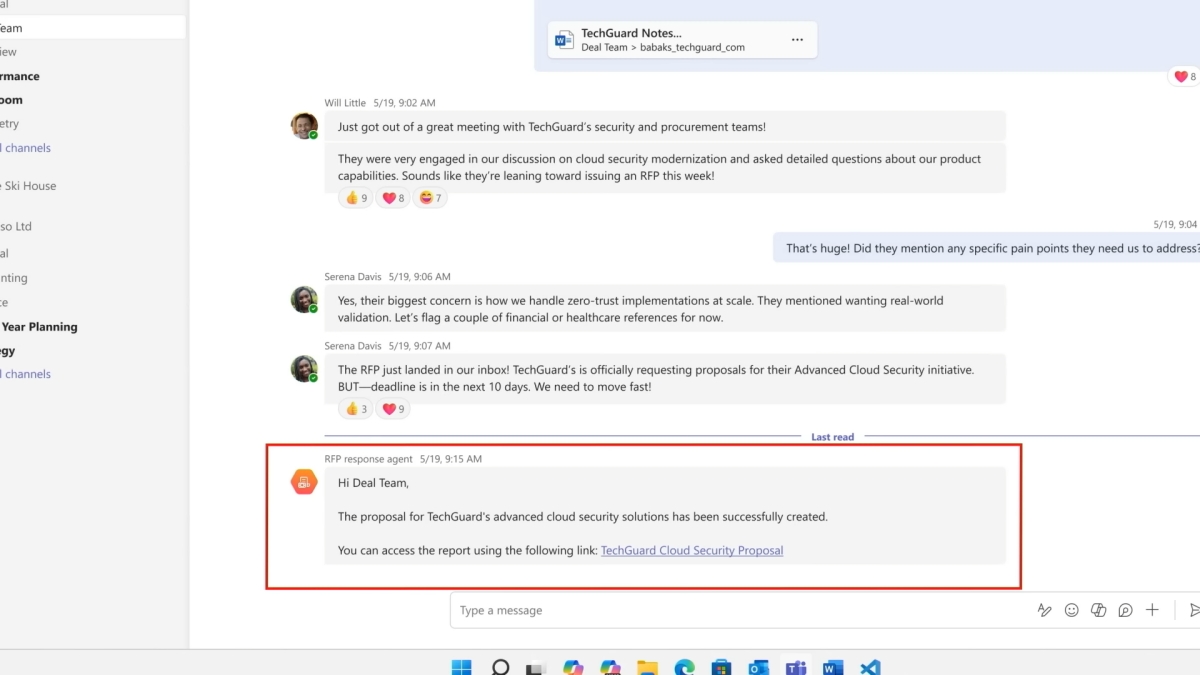
Task: Open Microsoft Store from the taskbar
Action: pos(721,667)
